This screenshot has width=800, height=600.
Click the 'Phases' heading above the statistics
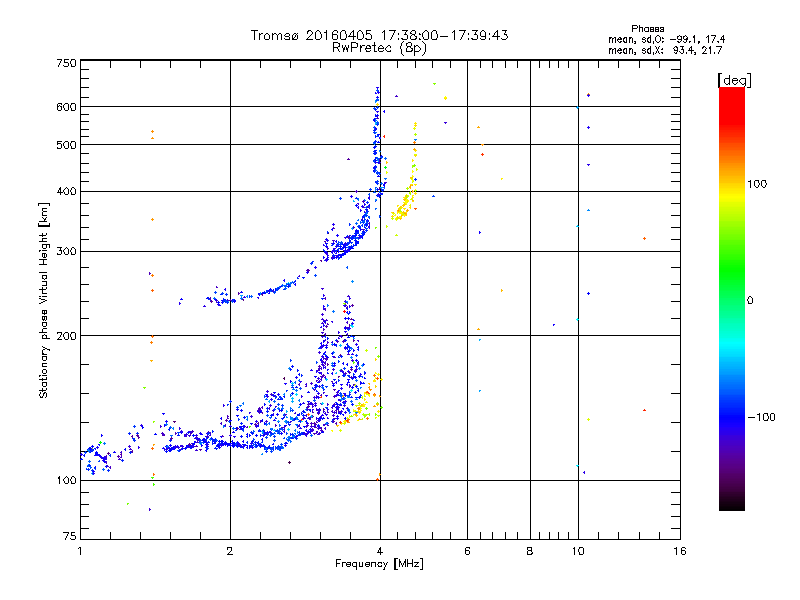coord(647,29)
